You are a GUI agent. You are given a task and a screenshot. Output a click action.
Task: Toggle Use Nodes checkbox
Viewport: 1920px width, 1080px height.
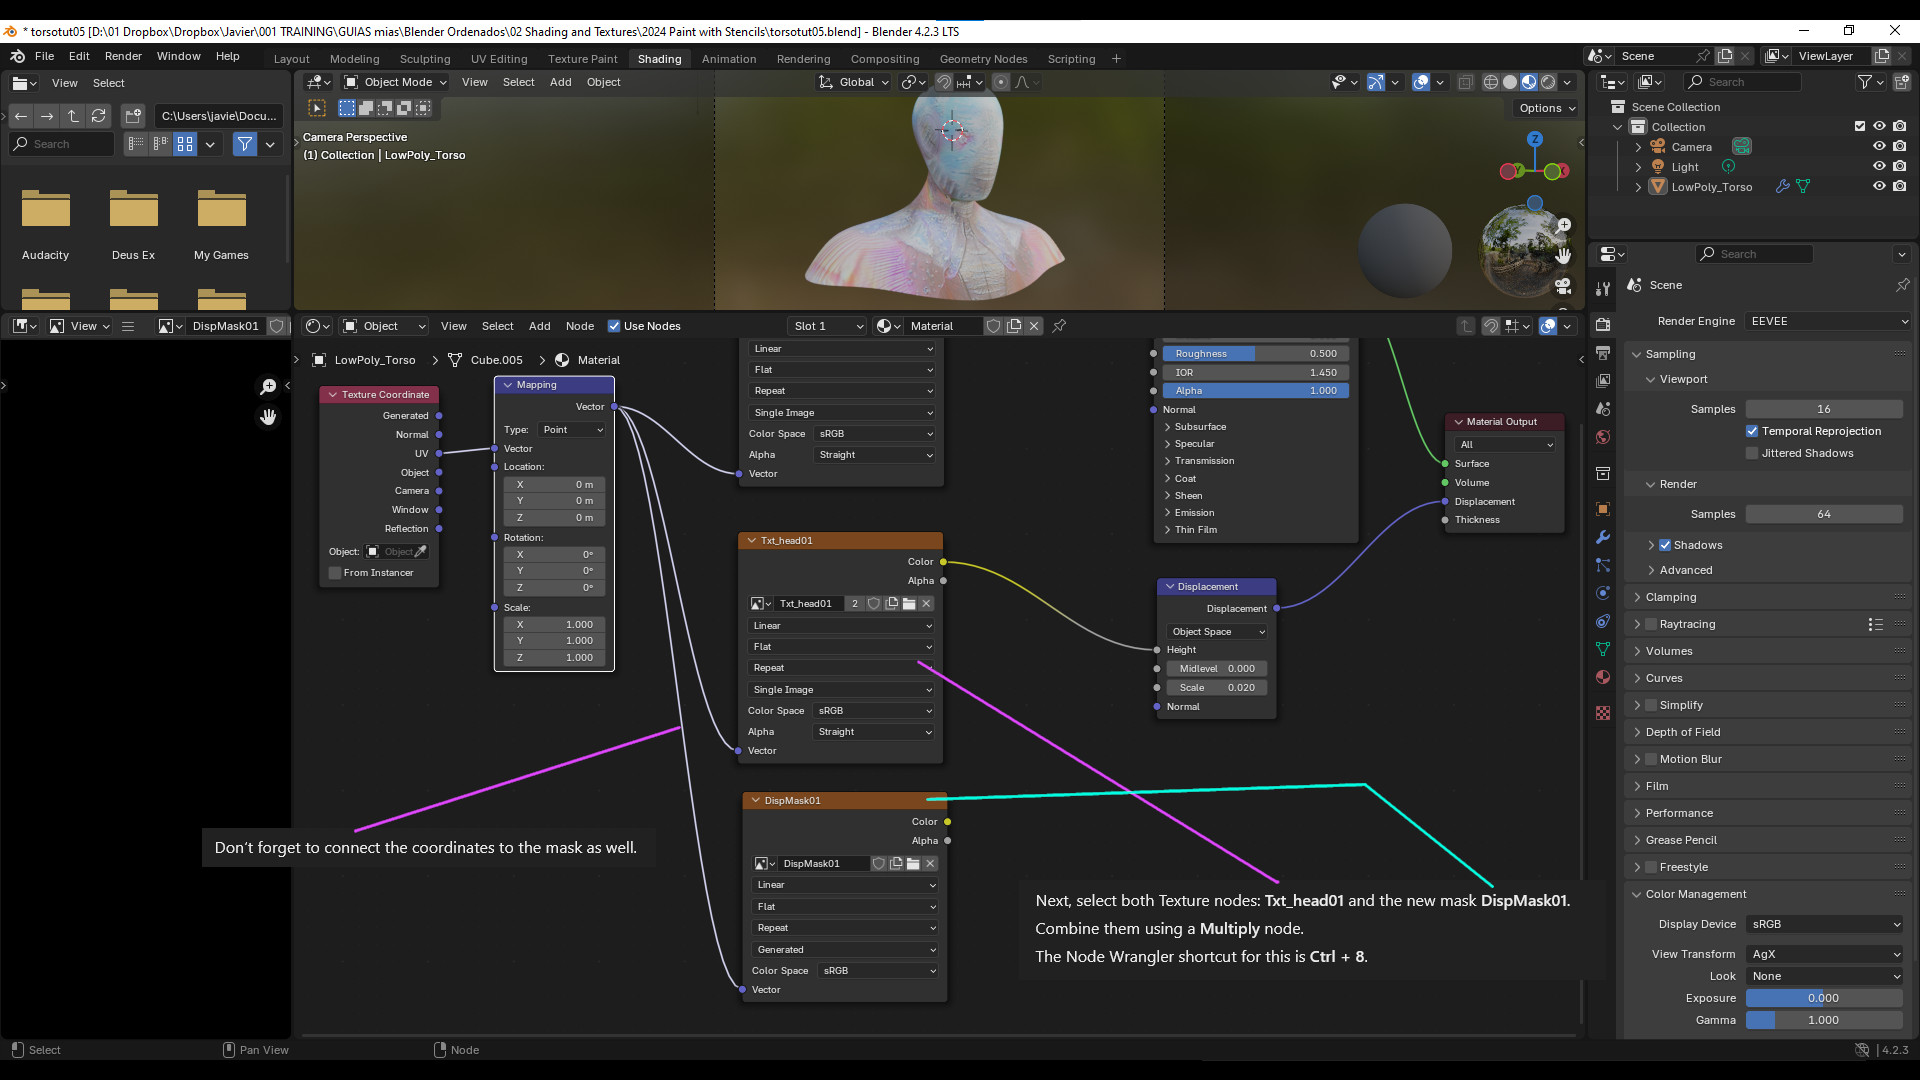614,326
